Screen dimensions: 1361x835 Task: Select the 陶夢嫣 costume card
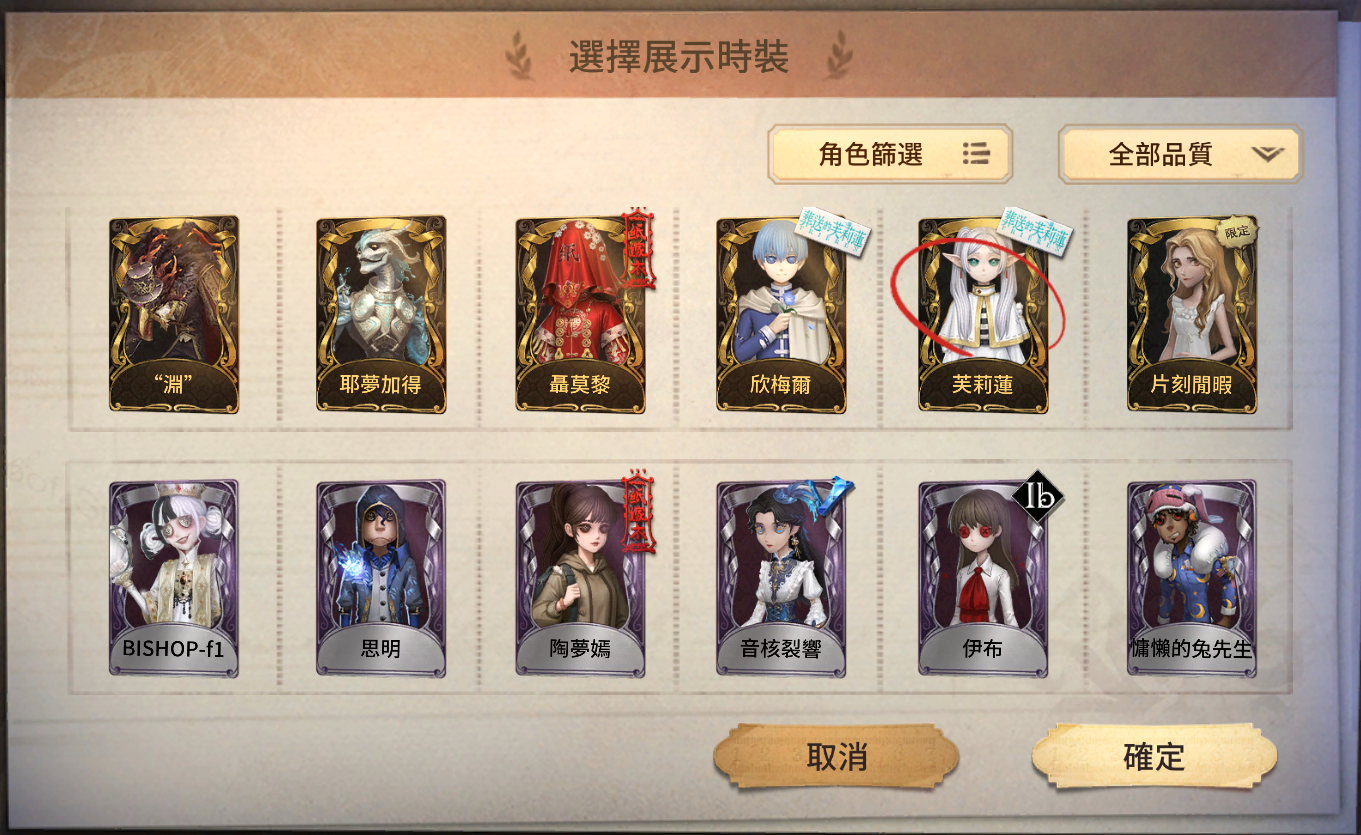(580, 579)
